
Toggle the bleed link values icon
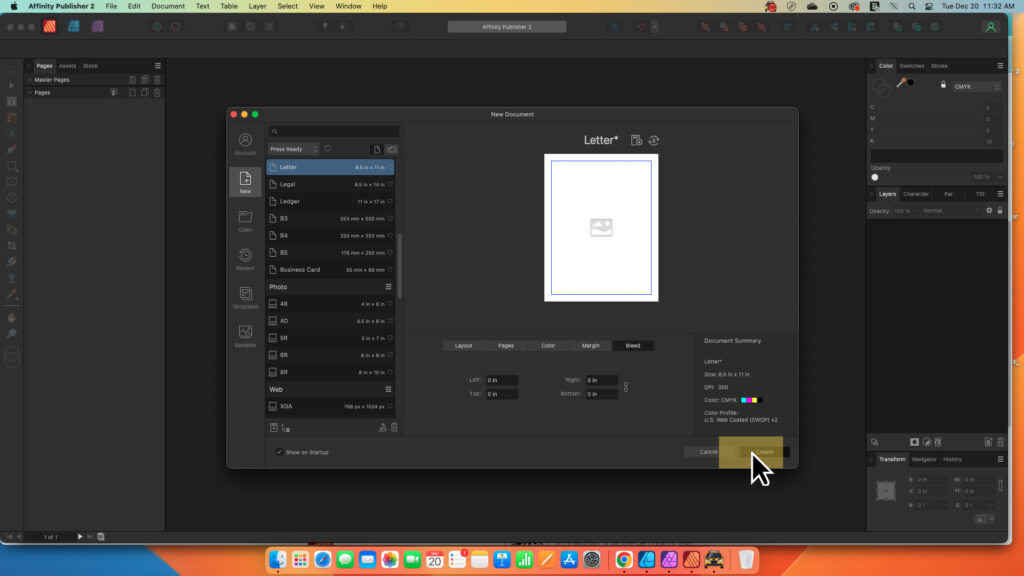[626, 387]
